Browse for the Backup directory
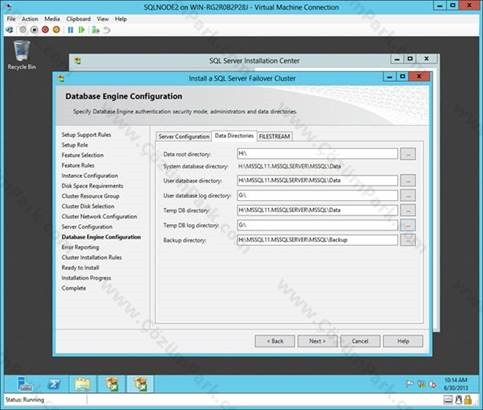The height and width of the screenshot is (410, 483). click(x=408, y=240)
